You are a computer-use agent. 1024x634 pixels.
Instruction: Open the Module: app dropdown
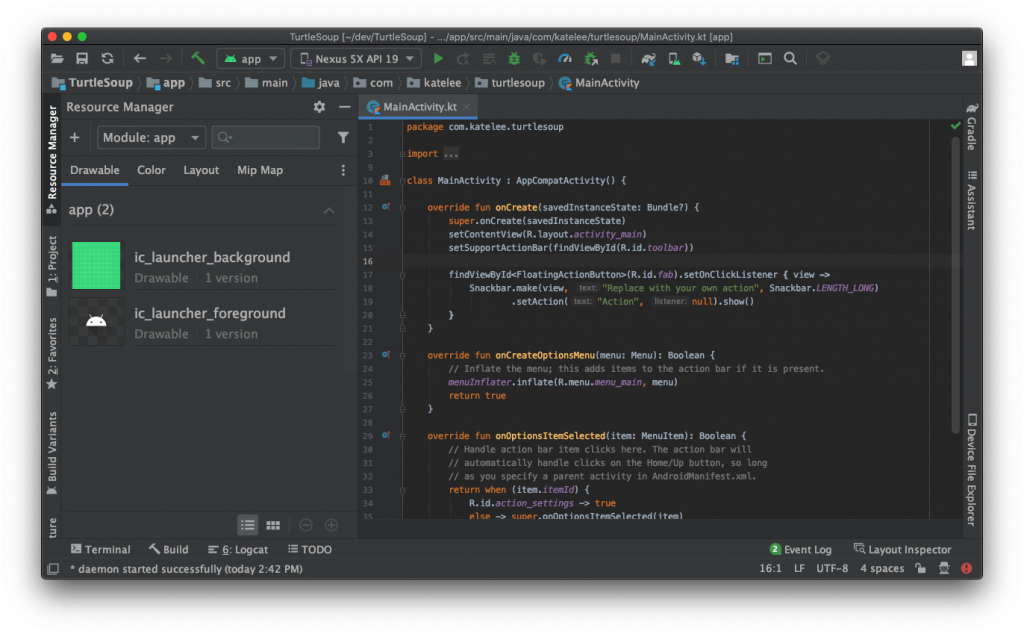152,138
